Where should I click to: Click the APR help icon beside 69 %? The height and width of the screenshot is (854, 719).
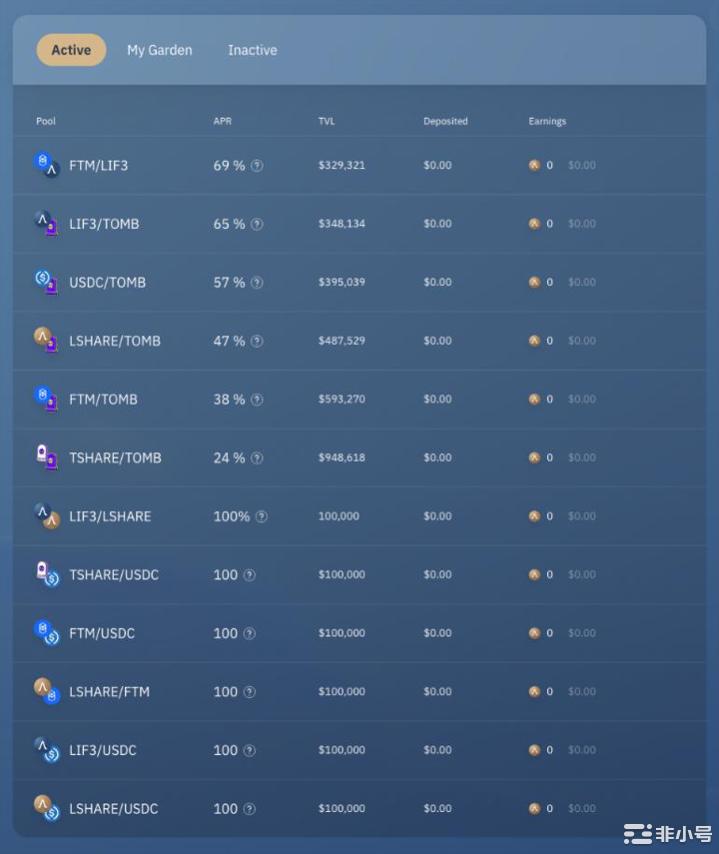coord(257,166)
